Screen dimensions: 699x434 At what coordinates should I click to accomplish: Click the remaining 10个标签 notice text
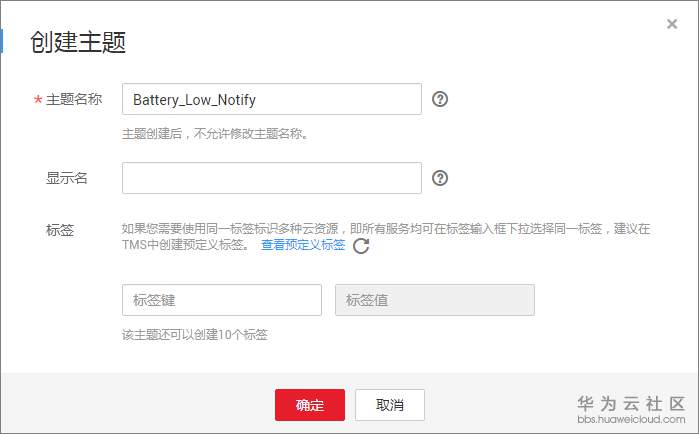tap(194, 335)
